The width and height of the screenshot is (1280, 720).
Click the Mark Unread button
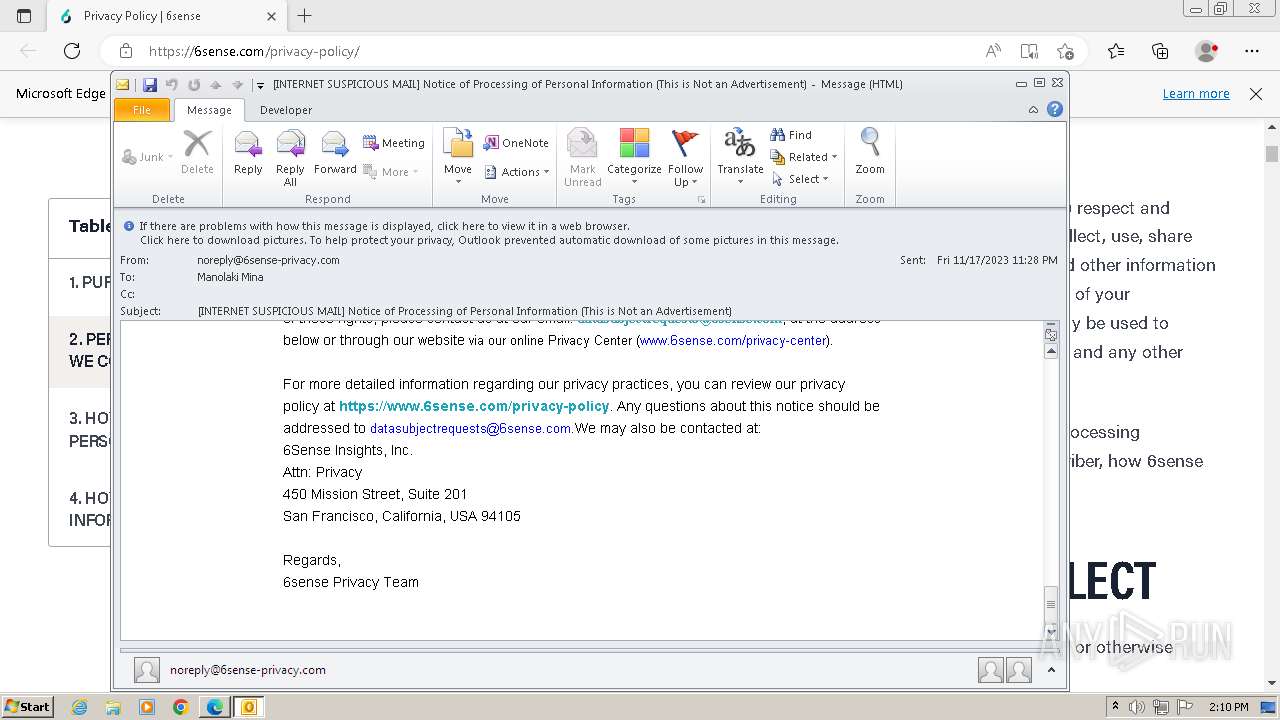[582, 158]
